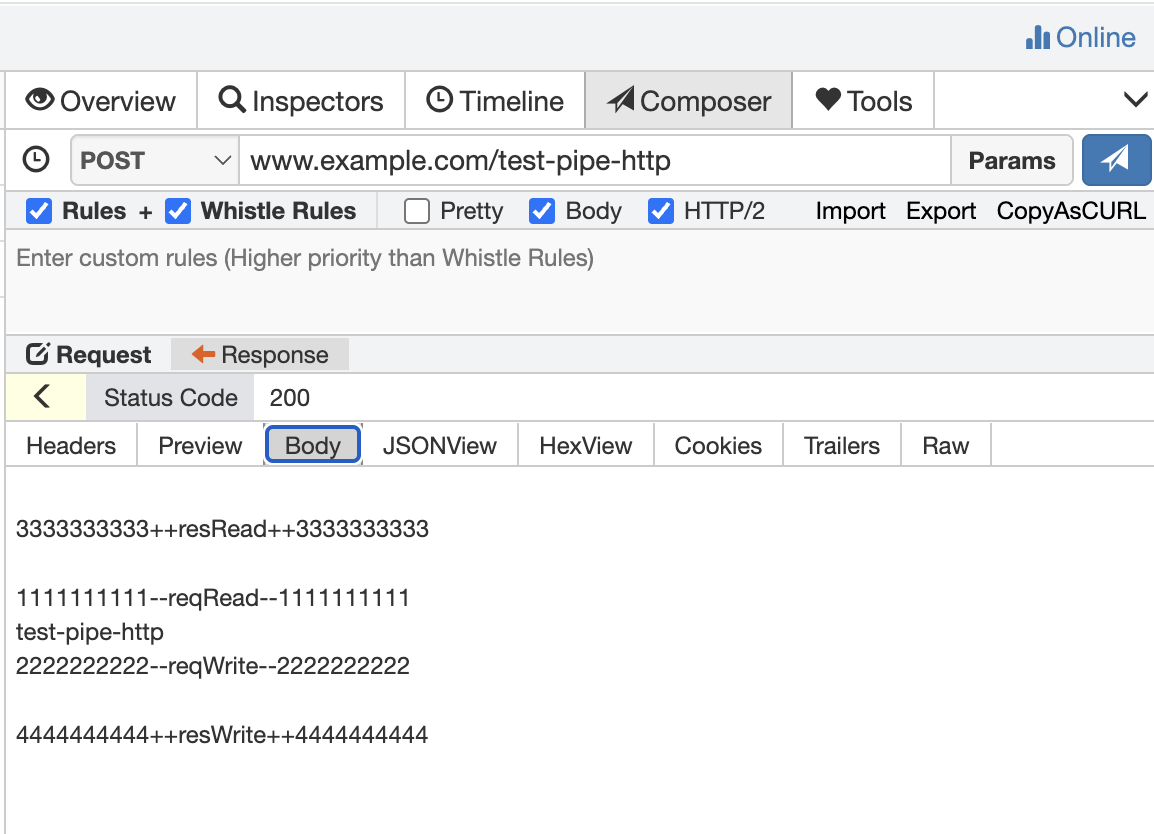Open the history clock icon beside POST
The width and height of the screenshot is (1154, 834).
tap(36, 160)
